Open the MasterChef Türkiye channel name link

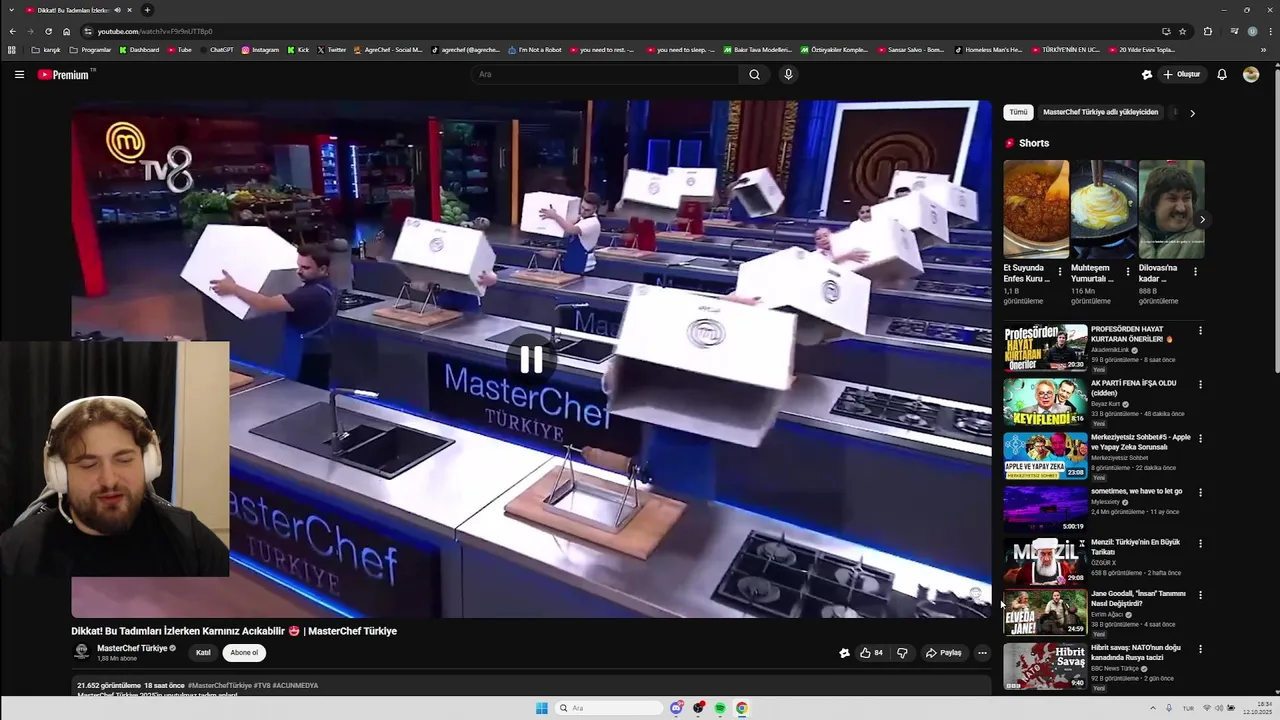point(132,648)
